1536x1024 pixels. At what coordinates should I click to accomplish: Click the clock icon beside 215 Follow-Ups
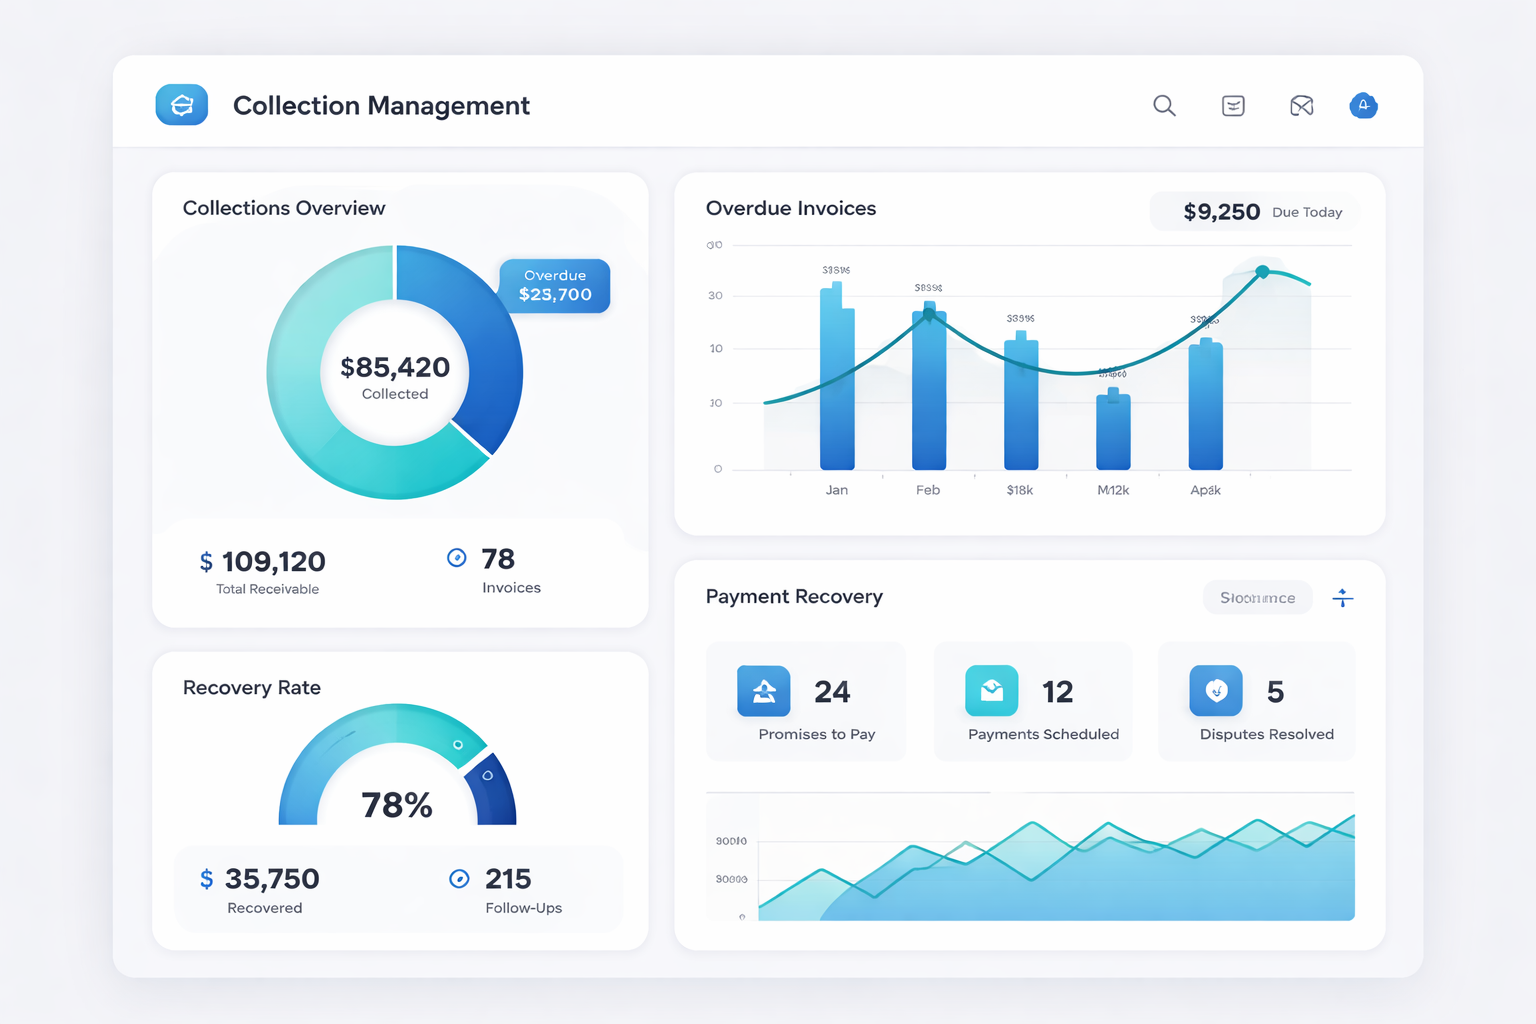(x=459, y=879)
